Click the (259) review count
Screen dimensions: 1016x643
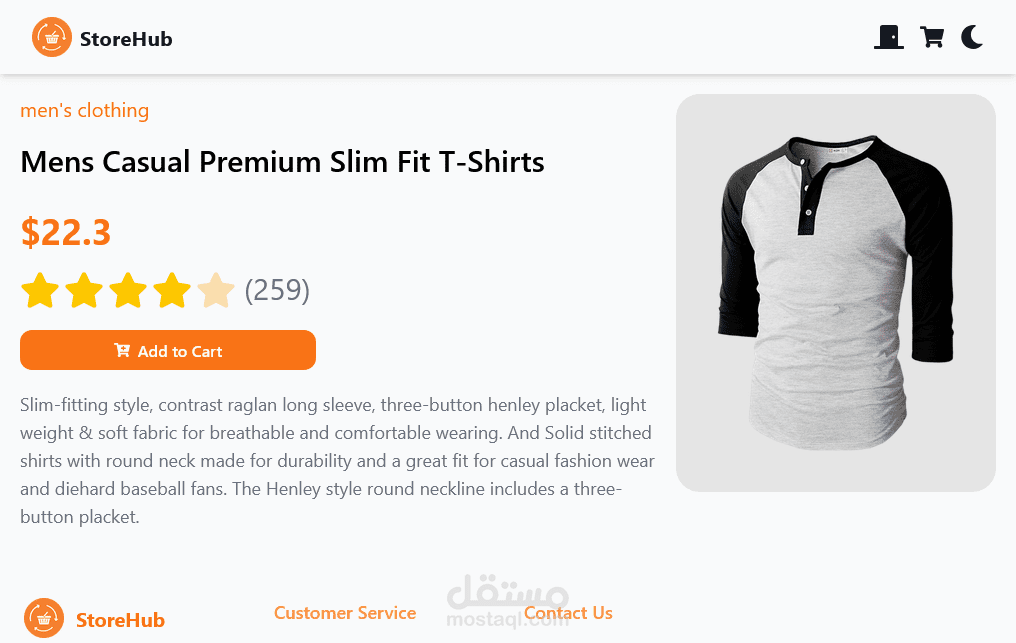coord(277,291)
